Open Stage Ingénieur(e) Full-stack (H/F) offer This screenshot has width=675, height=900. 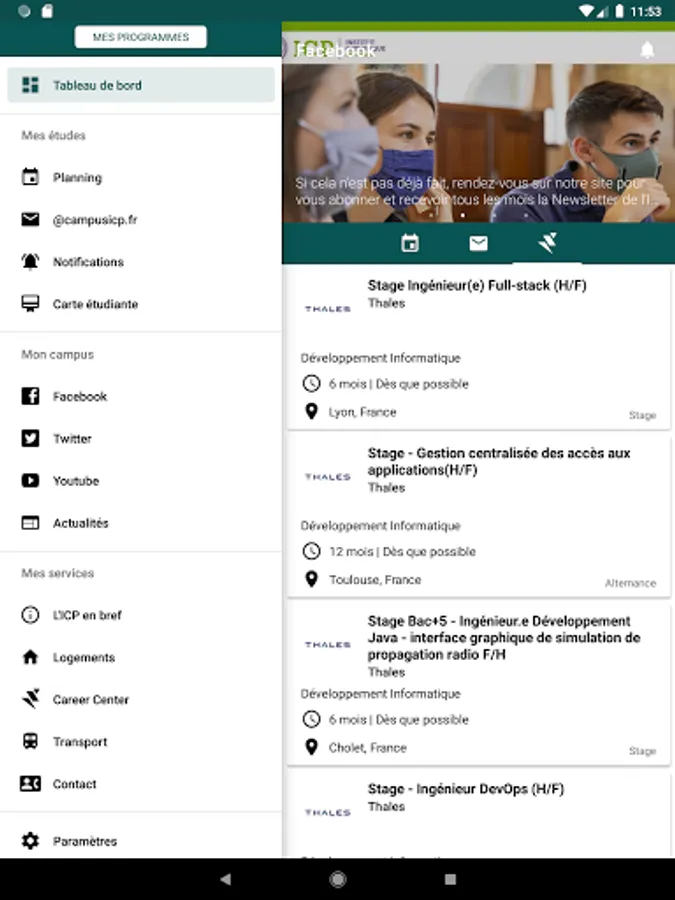[478, 347]
